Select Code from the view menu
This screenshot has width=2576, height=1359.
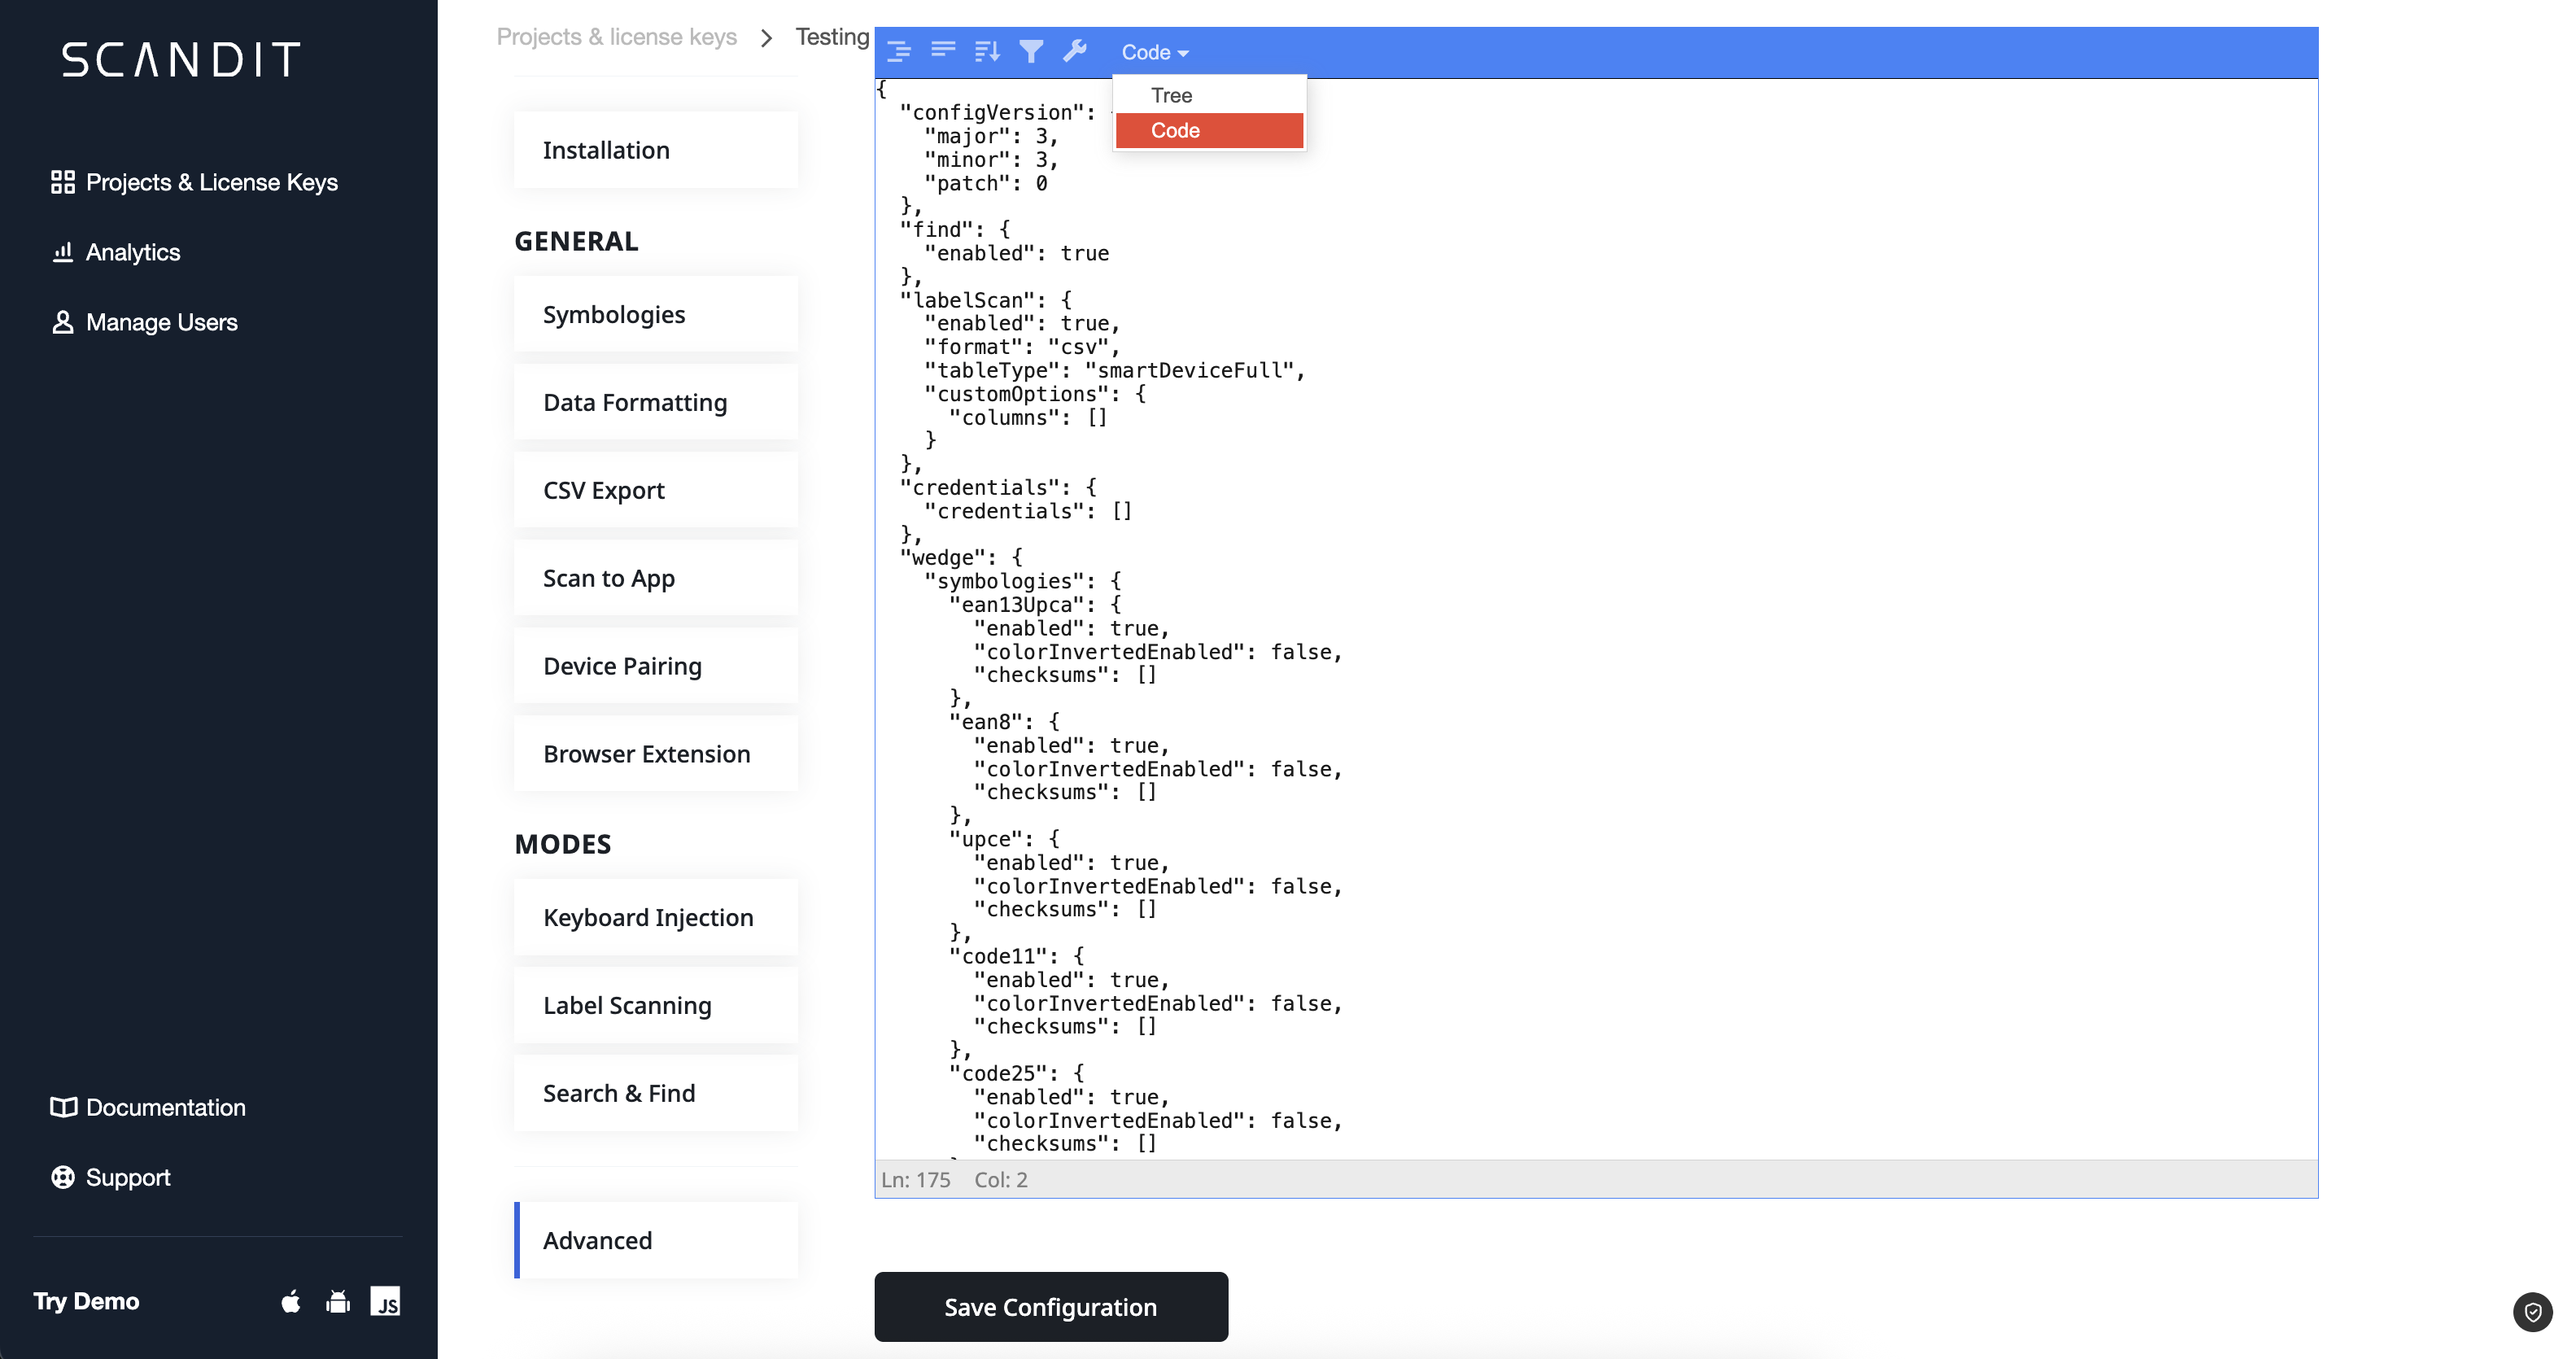tap(1176, 130)
